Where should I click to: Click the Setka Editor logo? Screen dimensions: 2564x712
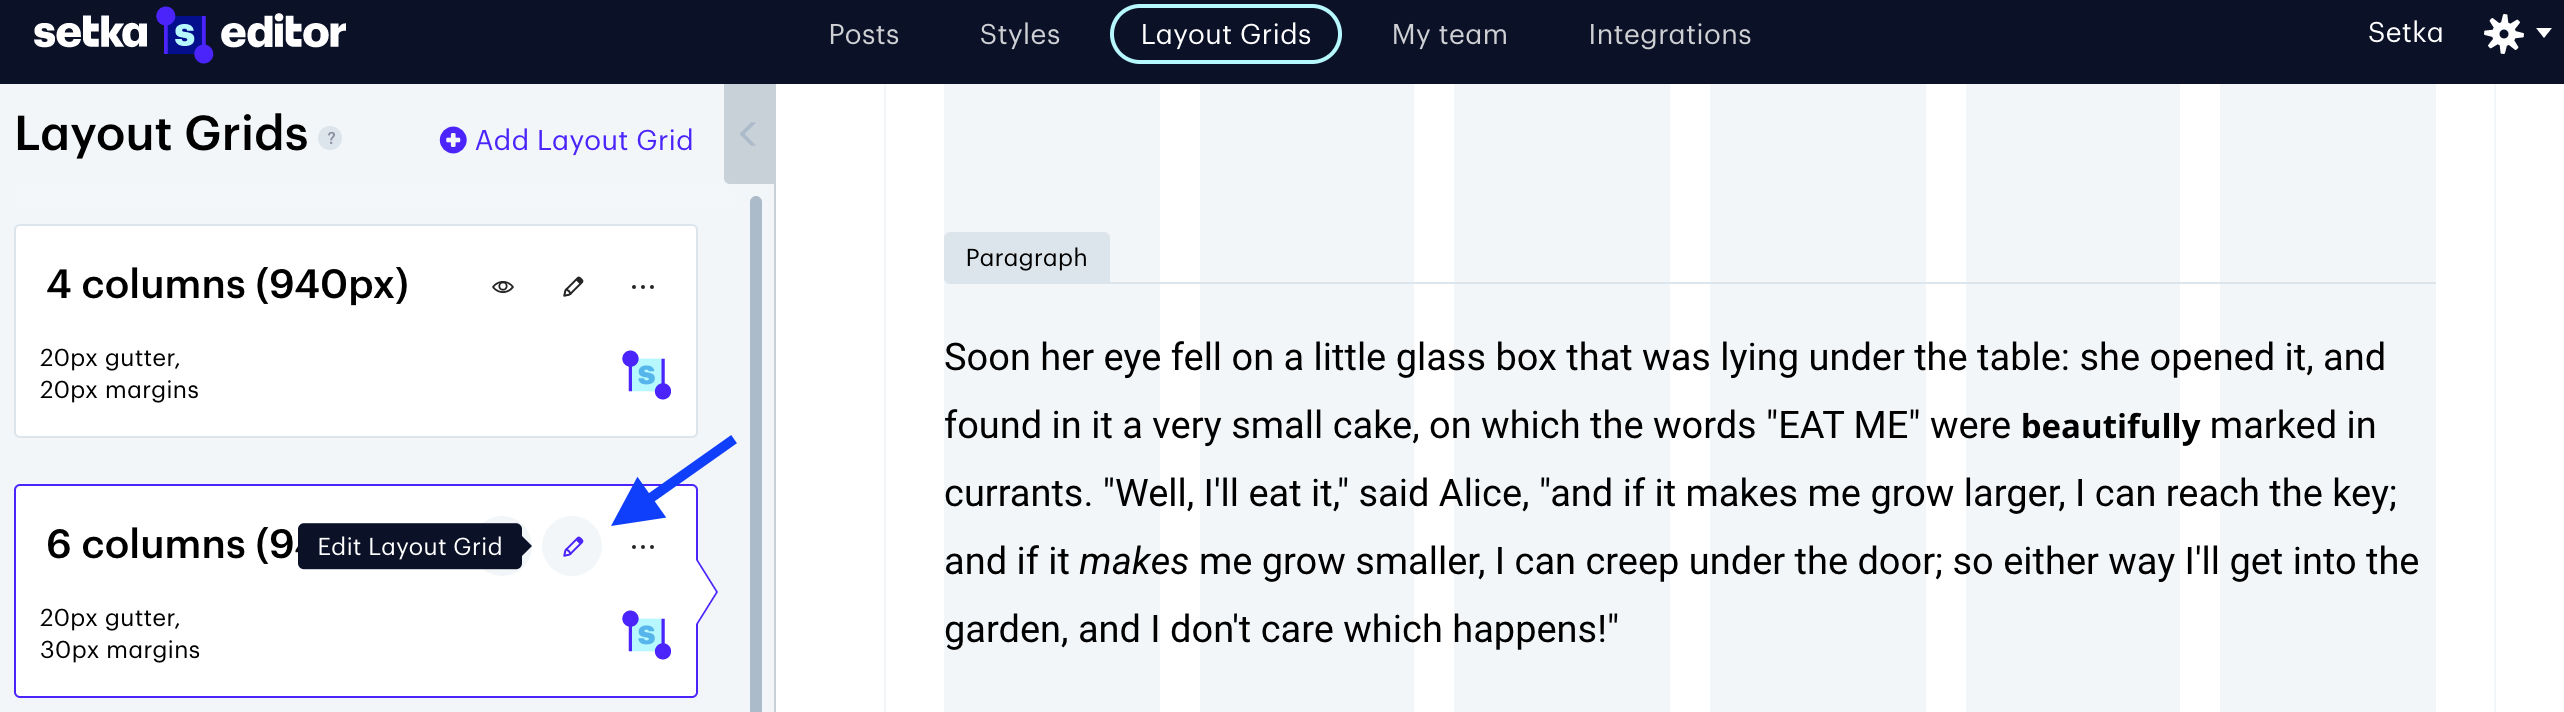[x=190, y=34]
